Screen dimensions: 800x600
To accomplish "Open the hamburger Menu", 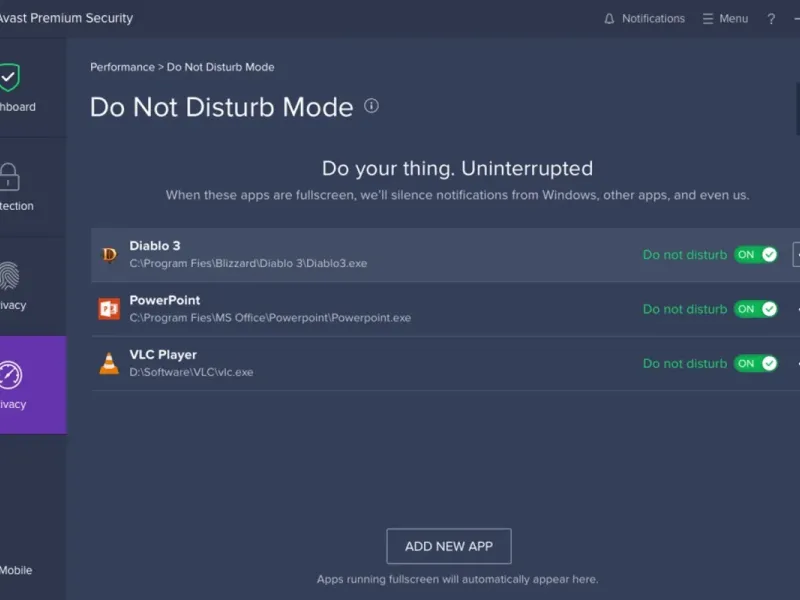I will (725, 19).
